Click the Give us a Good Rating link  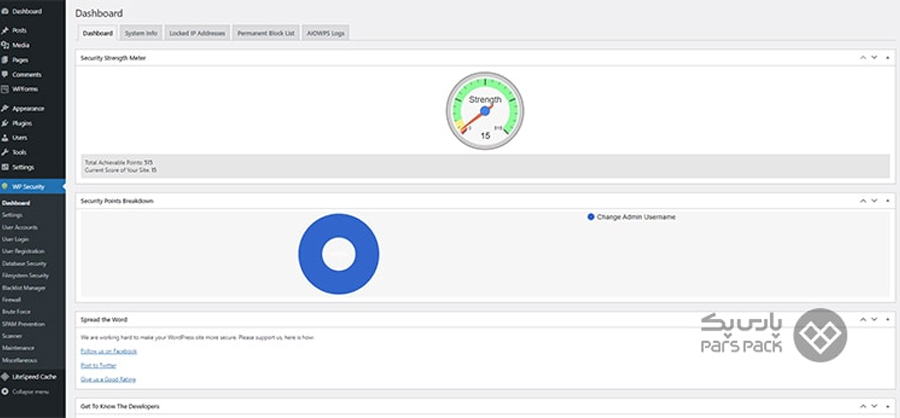pos(108,380)
